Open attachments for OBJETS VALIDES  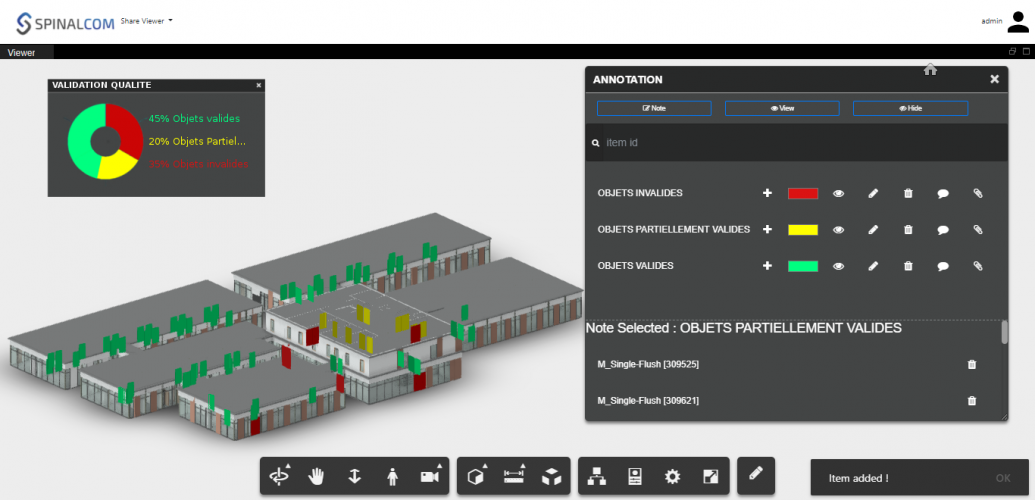click(x=978, y=266)
